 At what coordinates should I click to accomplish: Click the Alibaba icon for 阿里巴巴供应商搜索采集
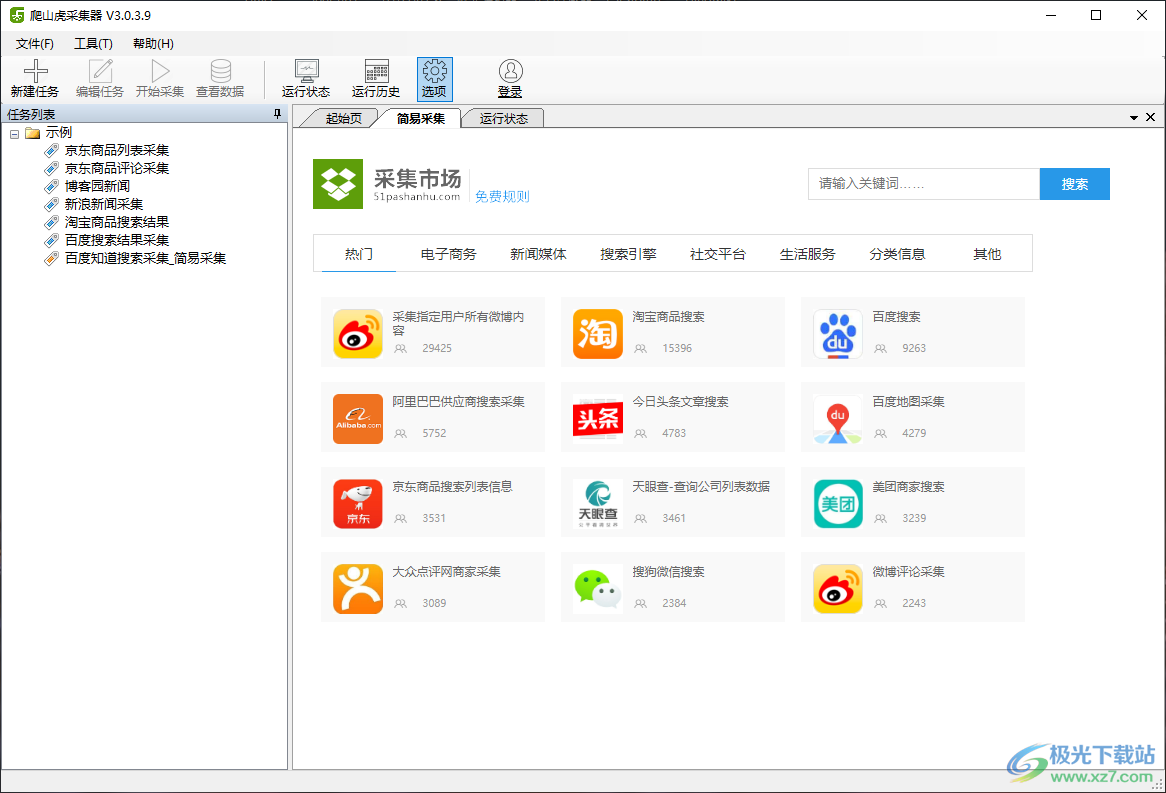click(358, 419)
